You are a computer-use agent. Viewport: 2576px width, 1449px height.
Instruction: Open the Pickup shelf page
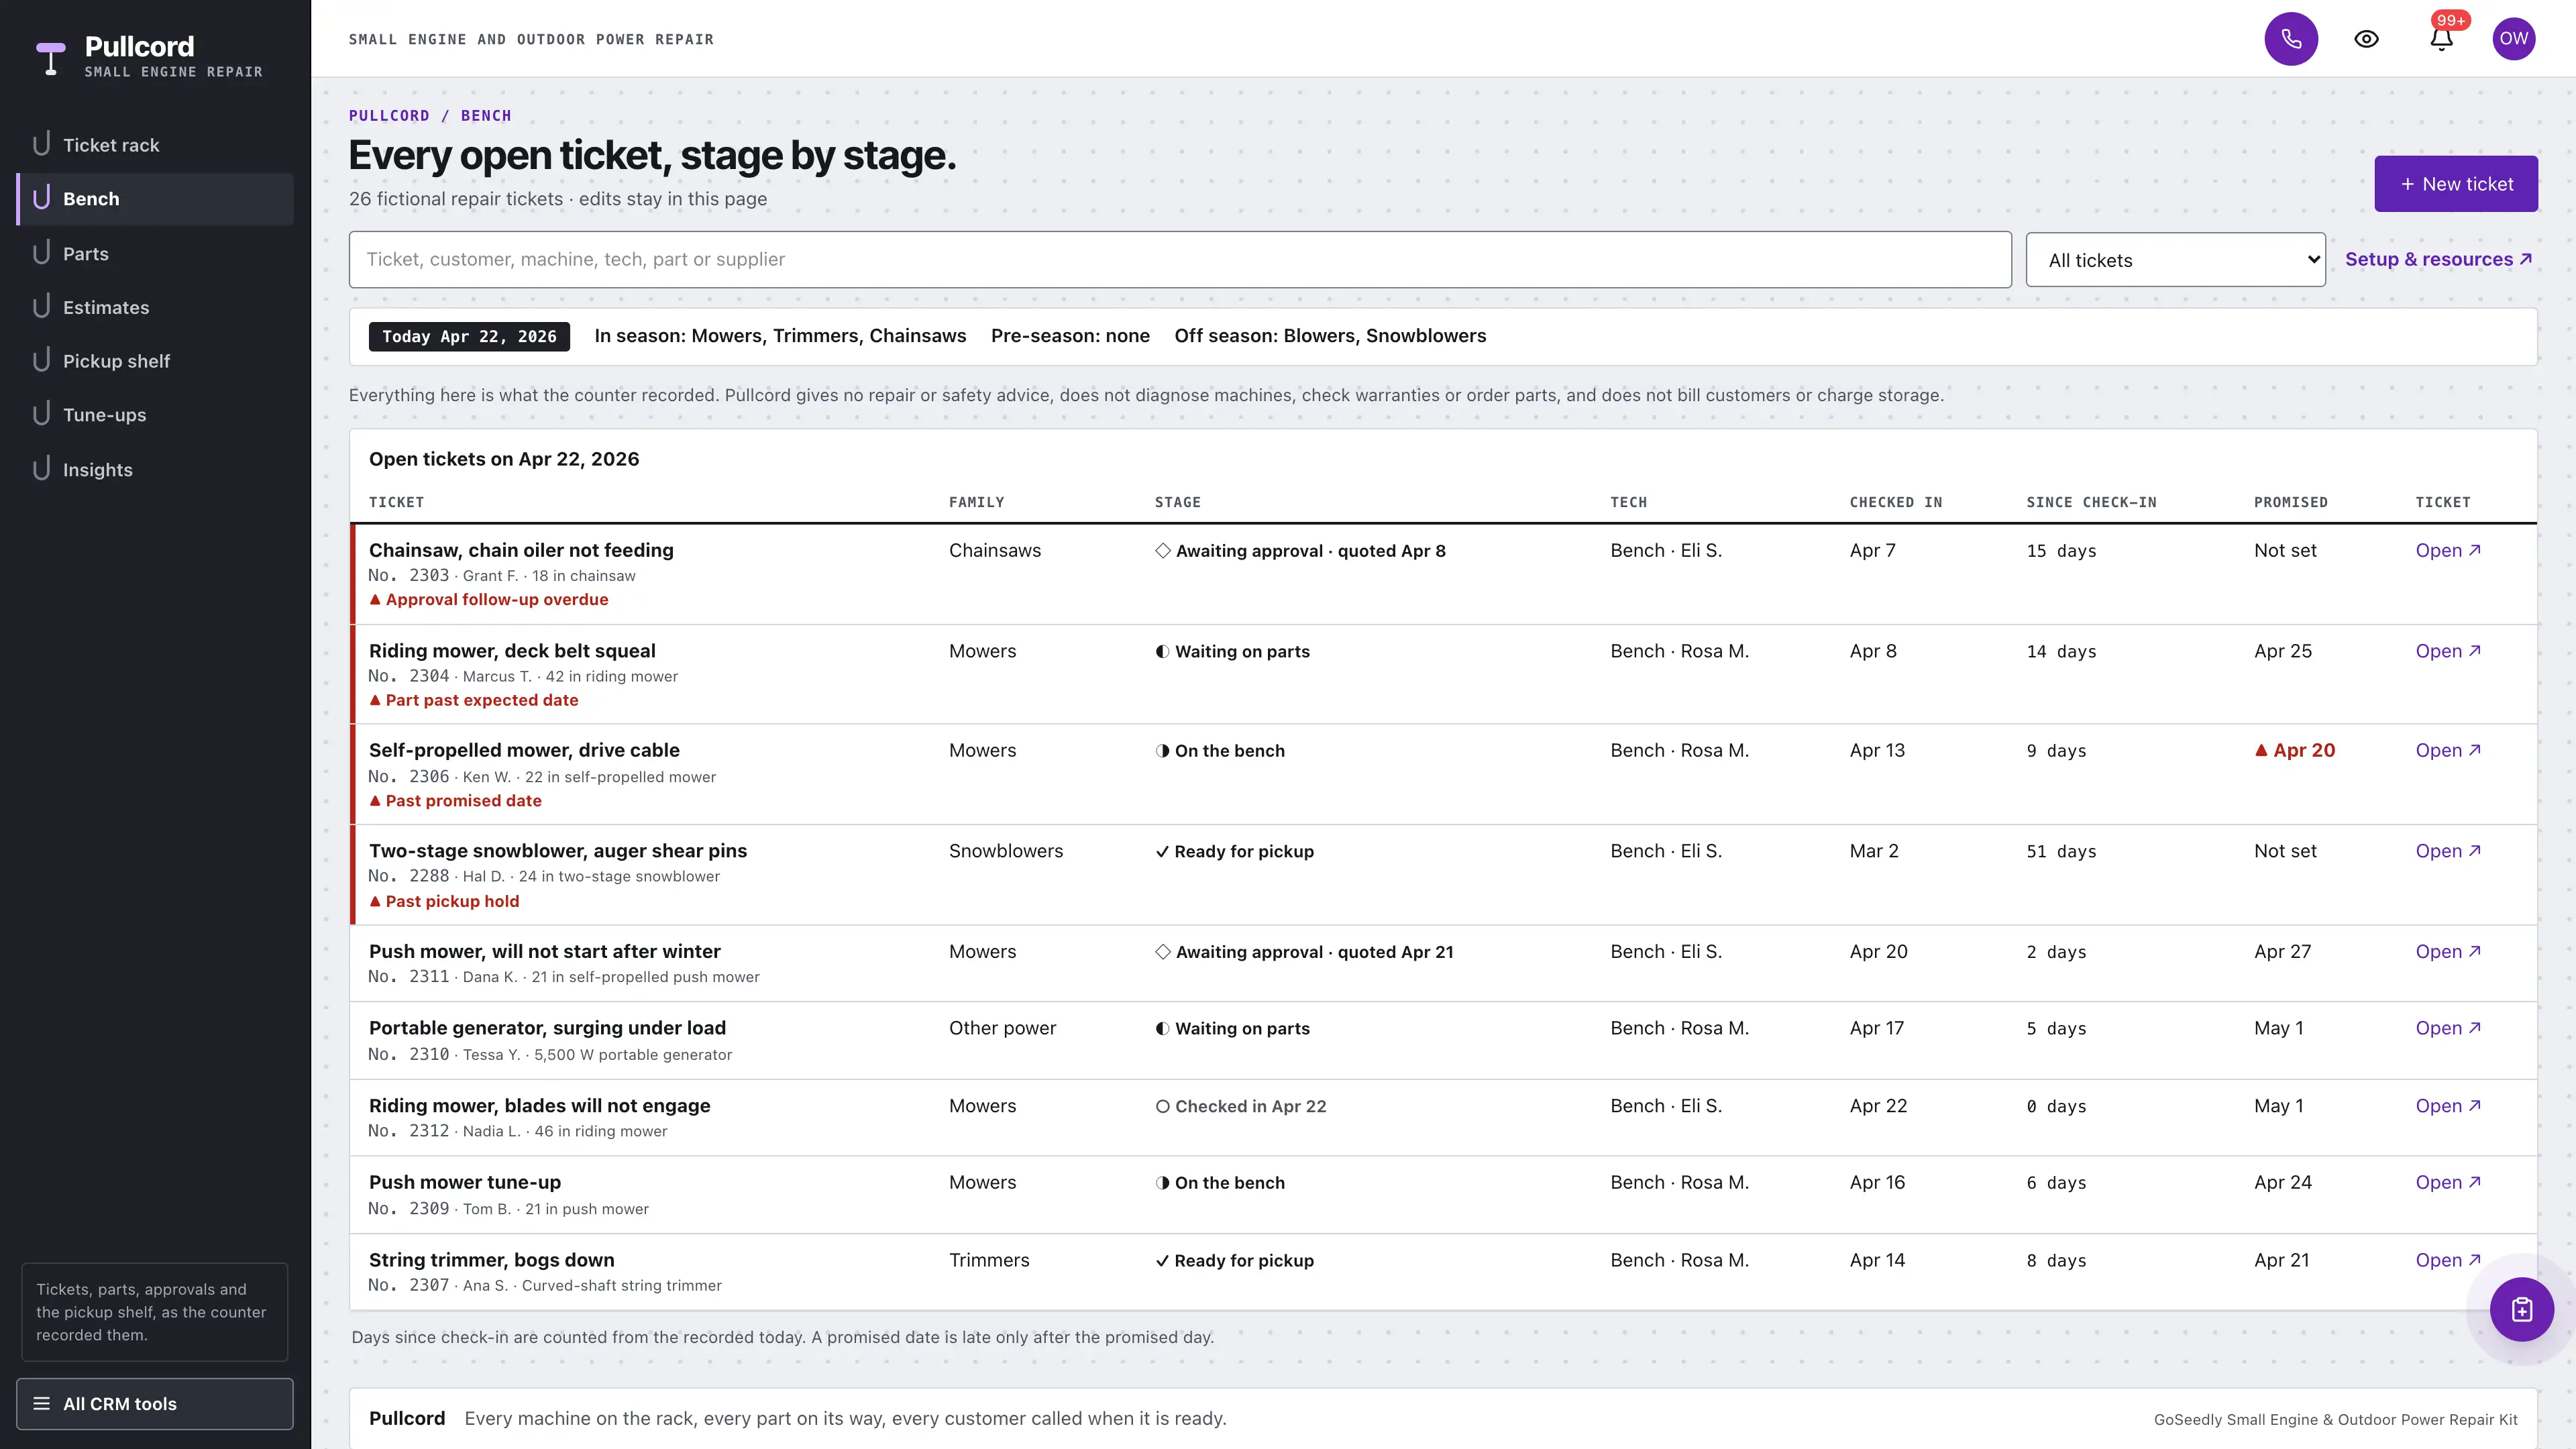pyautogui.click(x=155, y=361)
